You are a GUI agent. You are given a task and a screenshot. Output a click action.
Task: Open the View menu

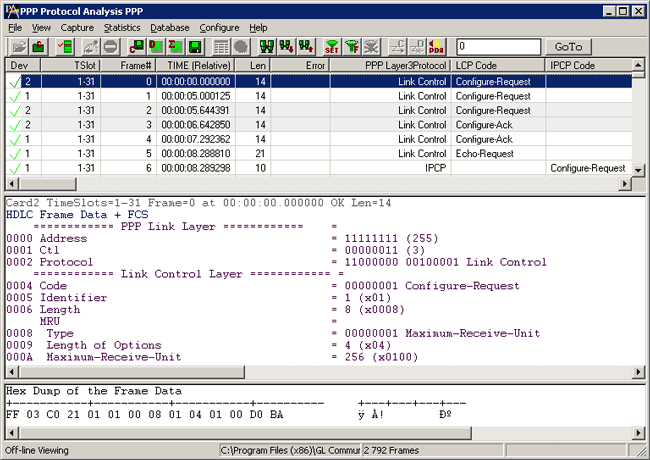tap(41, 28)
